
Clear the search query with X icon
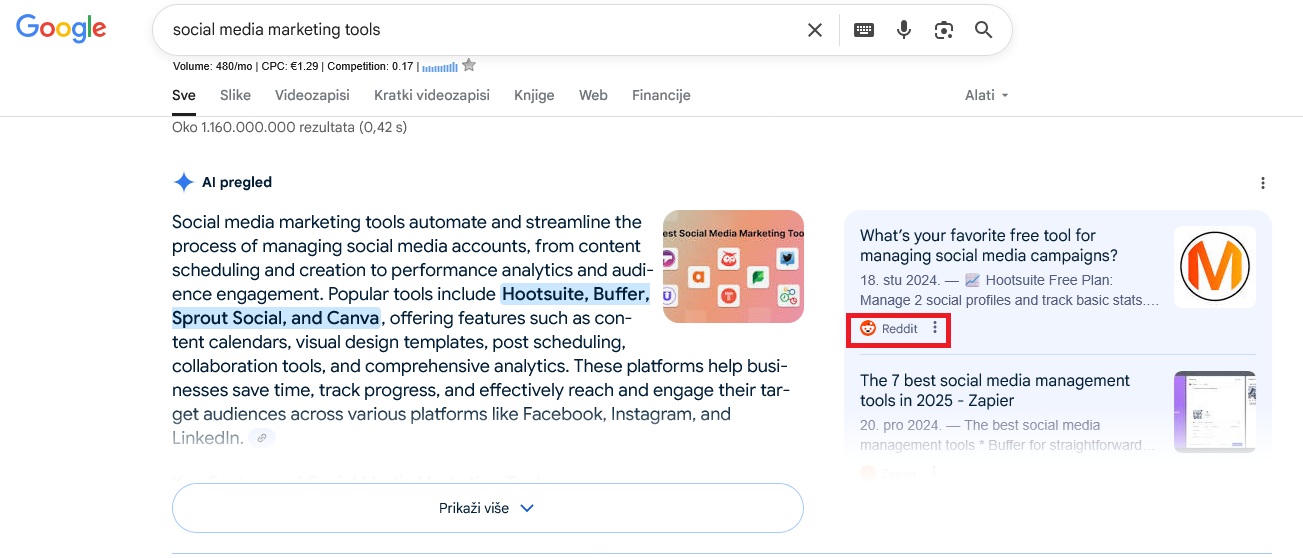click(815, 30)
